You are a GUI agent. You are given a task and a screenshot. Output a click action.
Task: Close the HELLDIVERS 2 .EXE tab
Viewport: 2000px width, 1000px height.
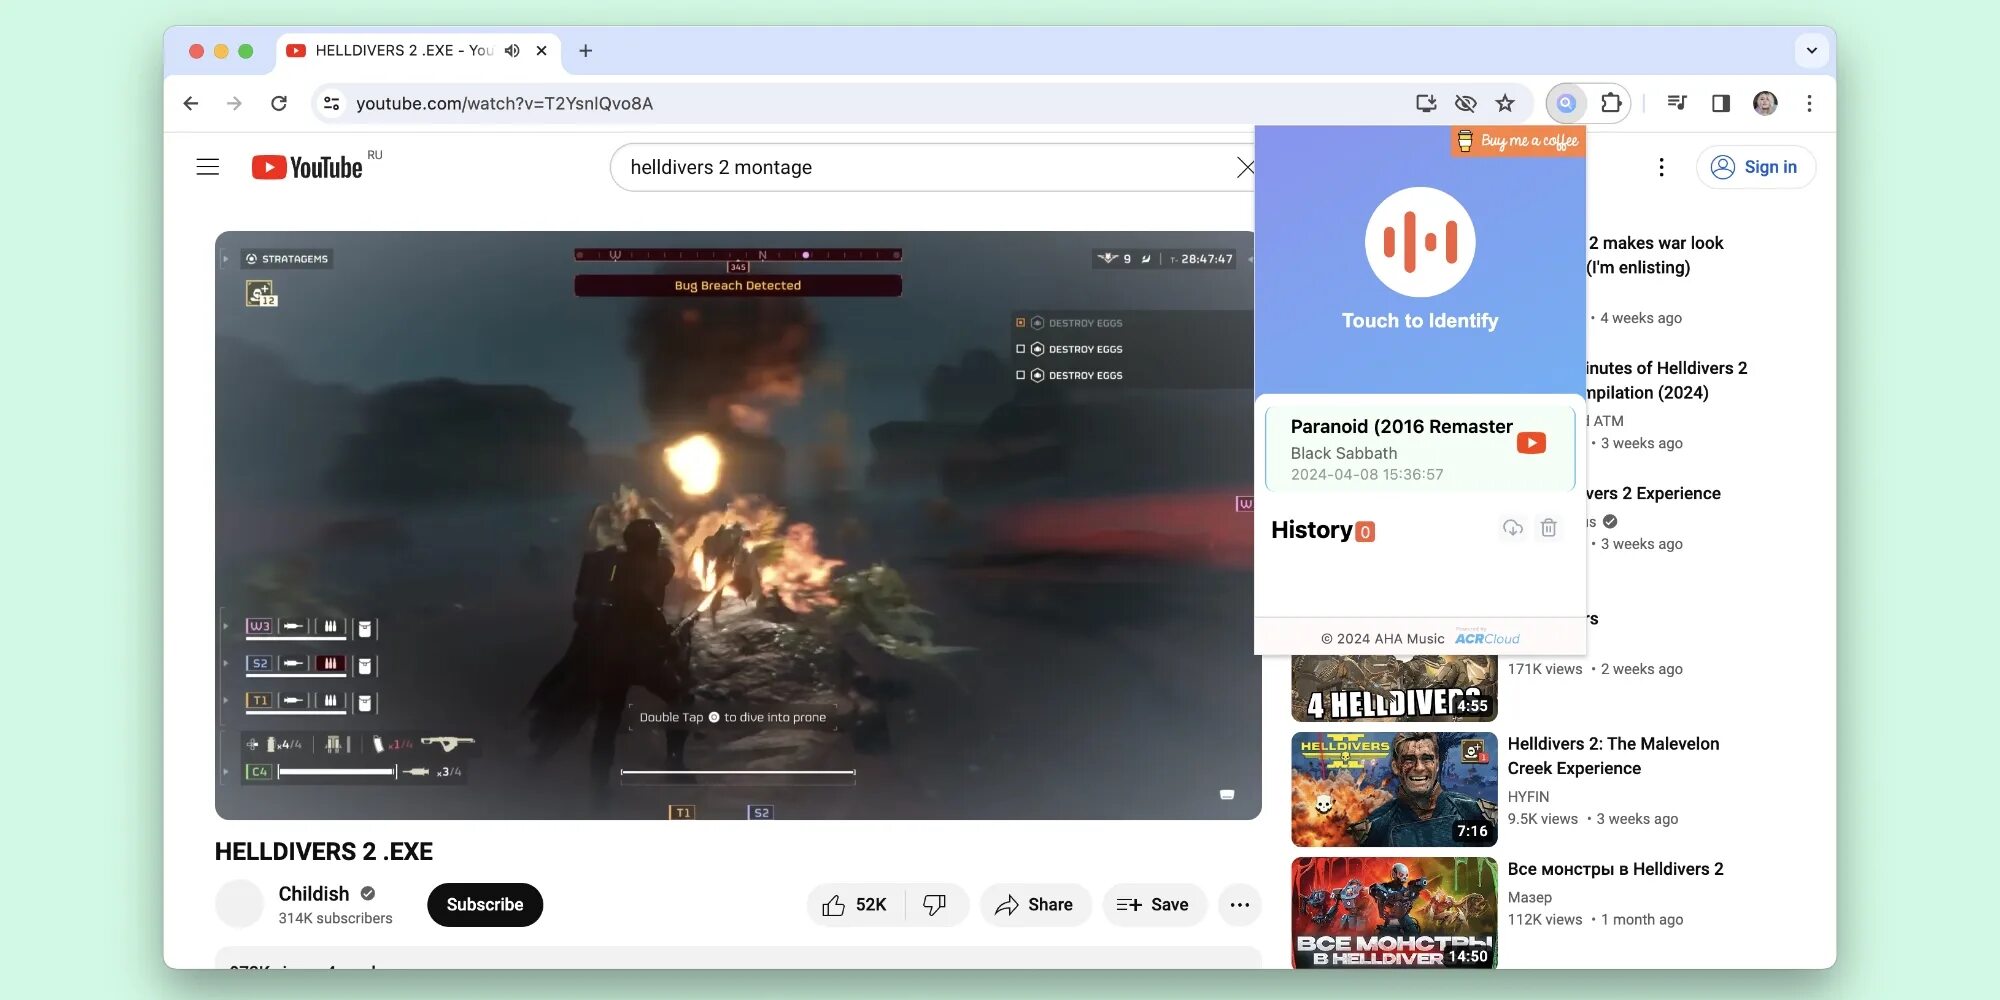click(x=541, y=50)
